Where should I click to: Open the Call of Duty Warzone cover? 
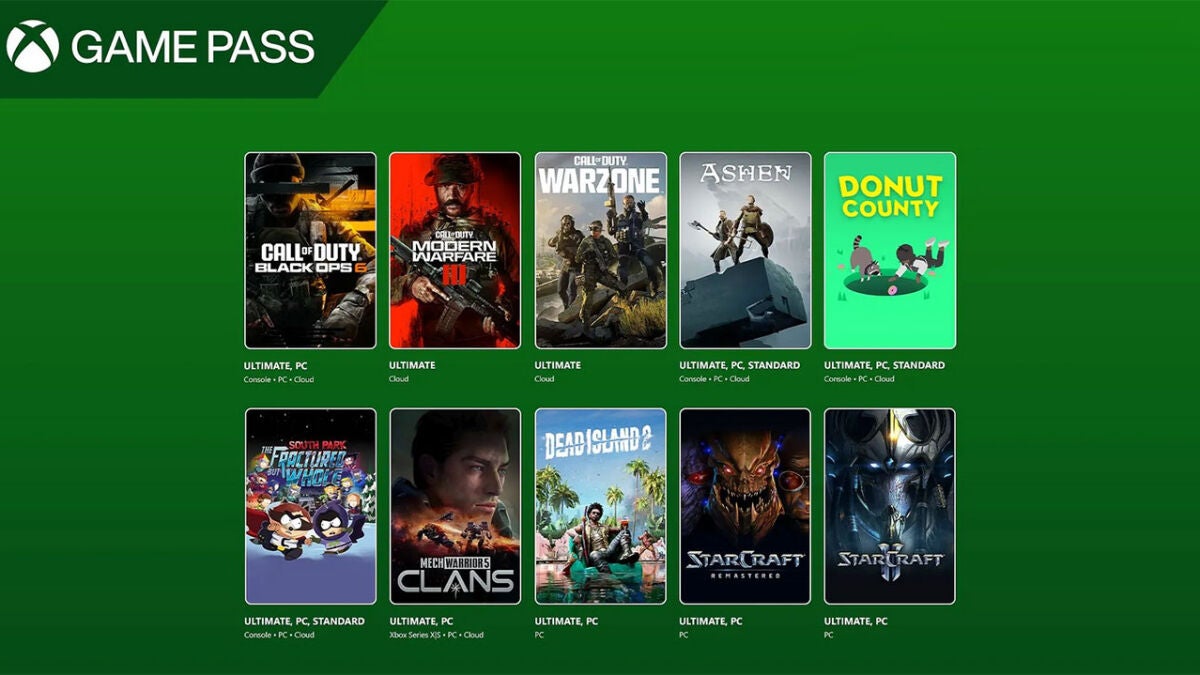pyautogui.click(x=600, y=250)
